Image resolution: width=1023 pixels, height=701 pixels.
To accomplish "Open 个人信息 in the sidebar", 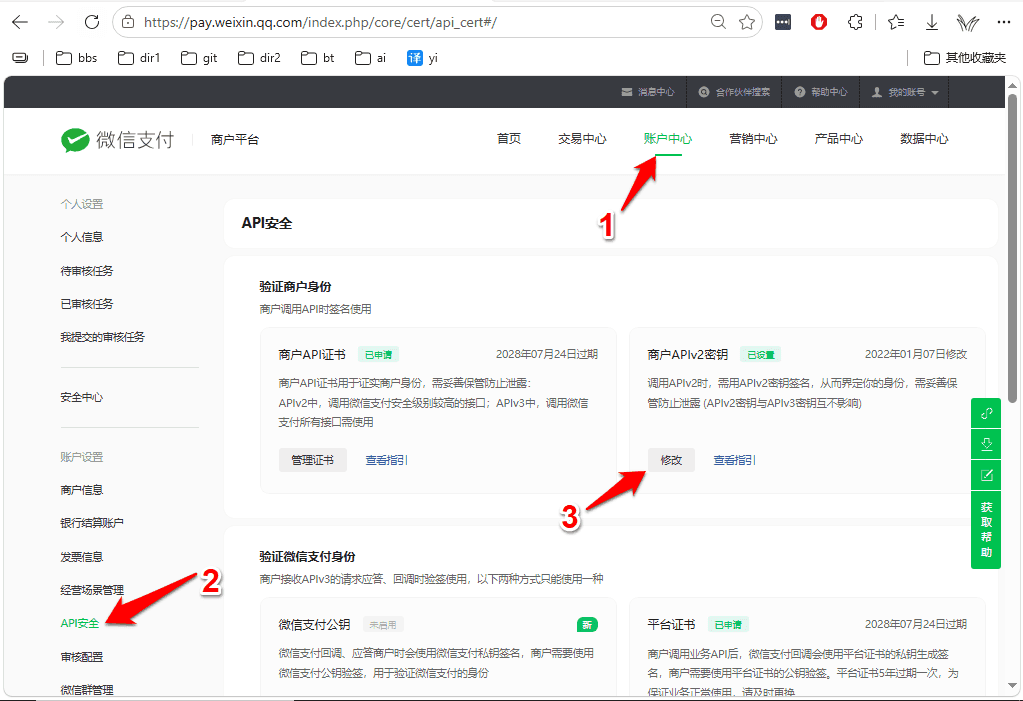I will pyautogui.click(x=82, y=237).
